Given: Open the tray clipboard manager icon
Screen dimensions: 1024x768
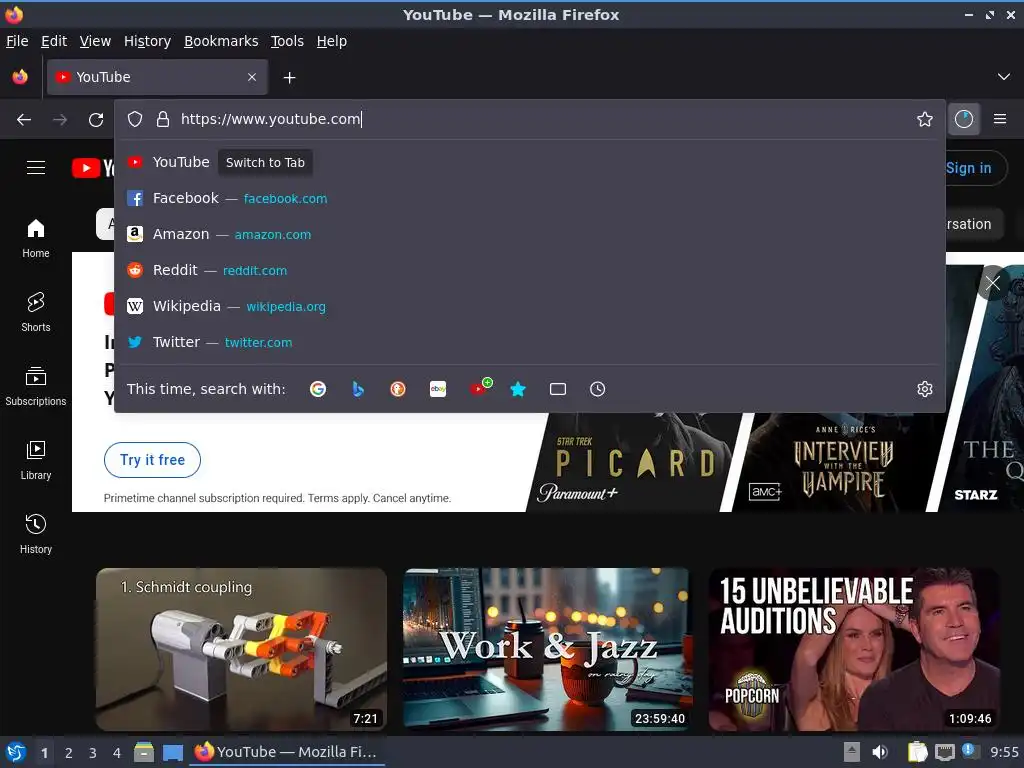Looking at the screenshot, I should 917,752.
